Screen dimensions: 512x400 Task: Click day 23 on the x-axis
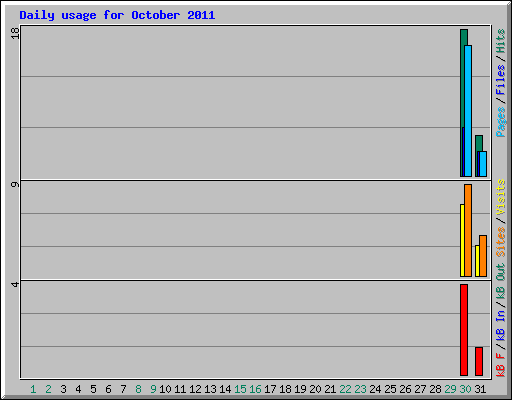click(360, 389)
